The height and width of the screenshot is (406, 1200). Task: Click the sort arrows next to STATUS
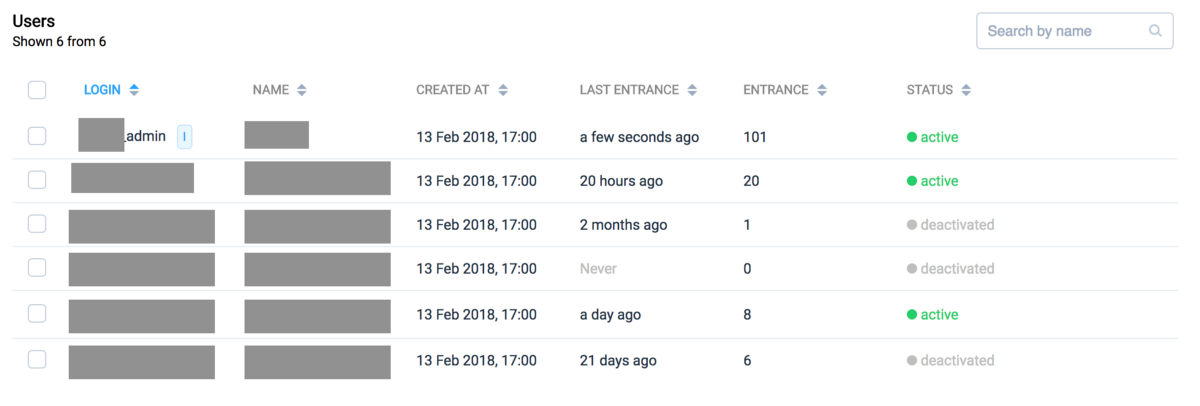(966, 90)
